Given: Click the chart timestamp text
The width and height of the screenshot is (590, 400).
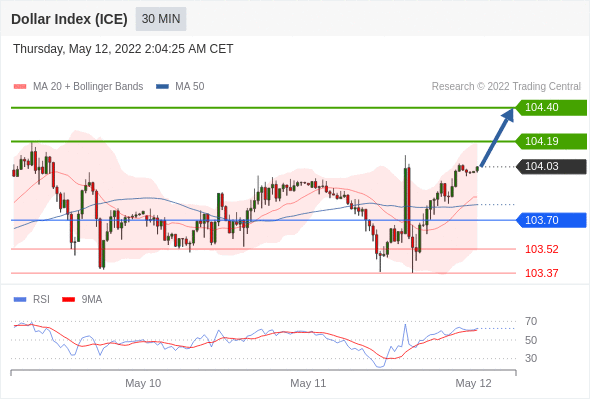Looking at the screenshot, I should tap(123, 49).
